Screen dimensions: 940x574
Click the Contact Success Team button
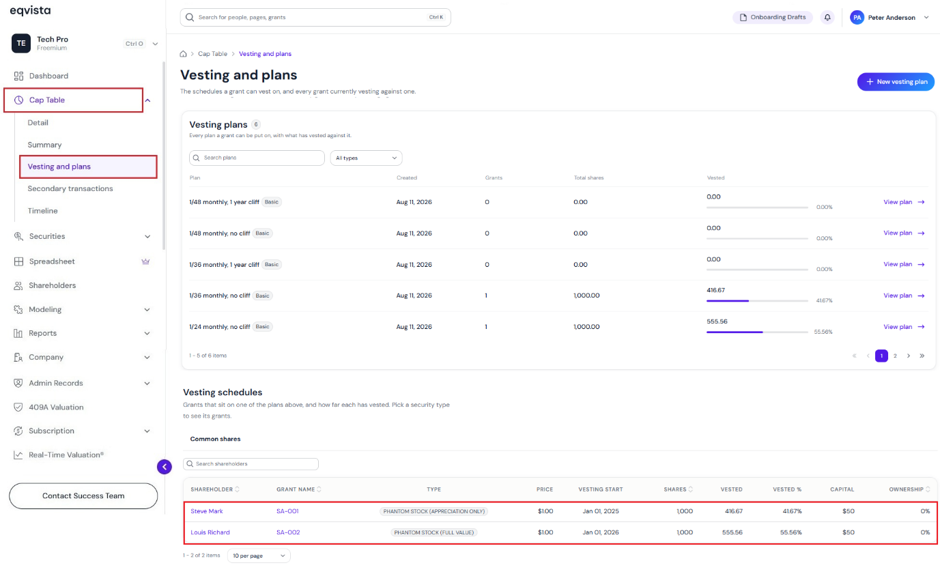click(83, 496)
